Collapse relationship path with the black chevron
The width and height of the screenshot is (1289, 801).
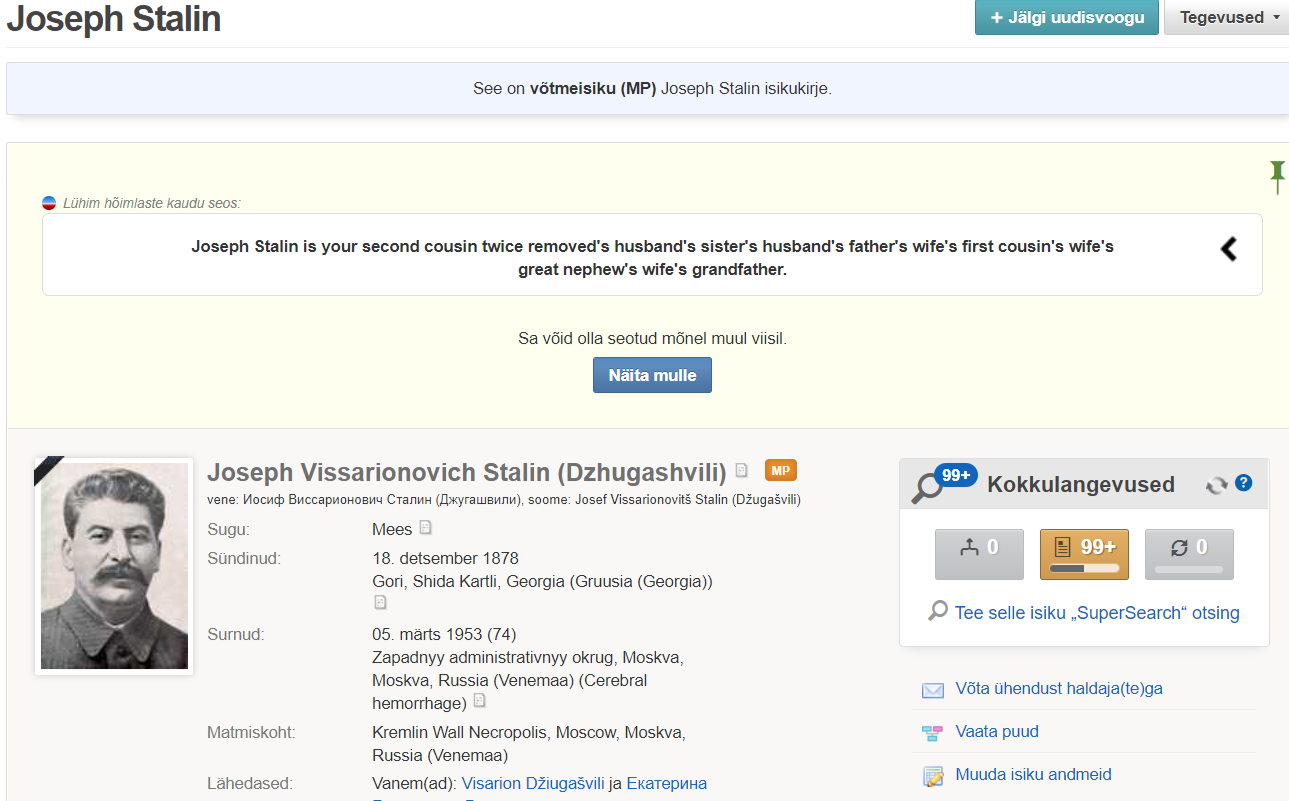(x=1229, y=249)
